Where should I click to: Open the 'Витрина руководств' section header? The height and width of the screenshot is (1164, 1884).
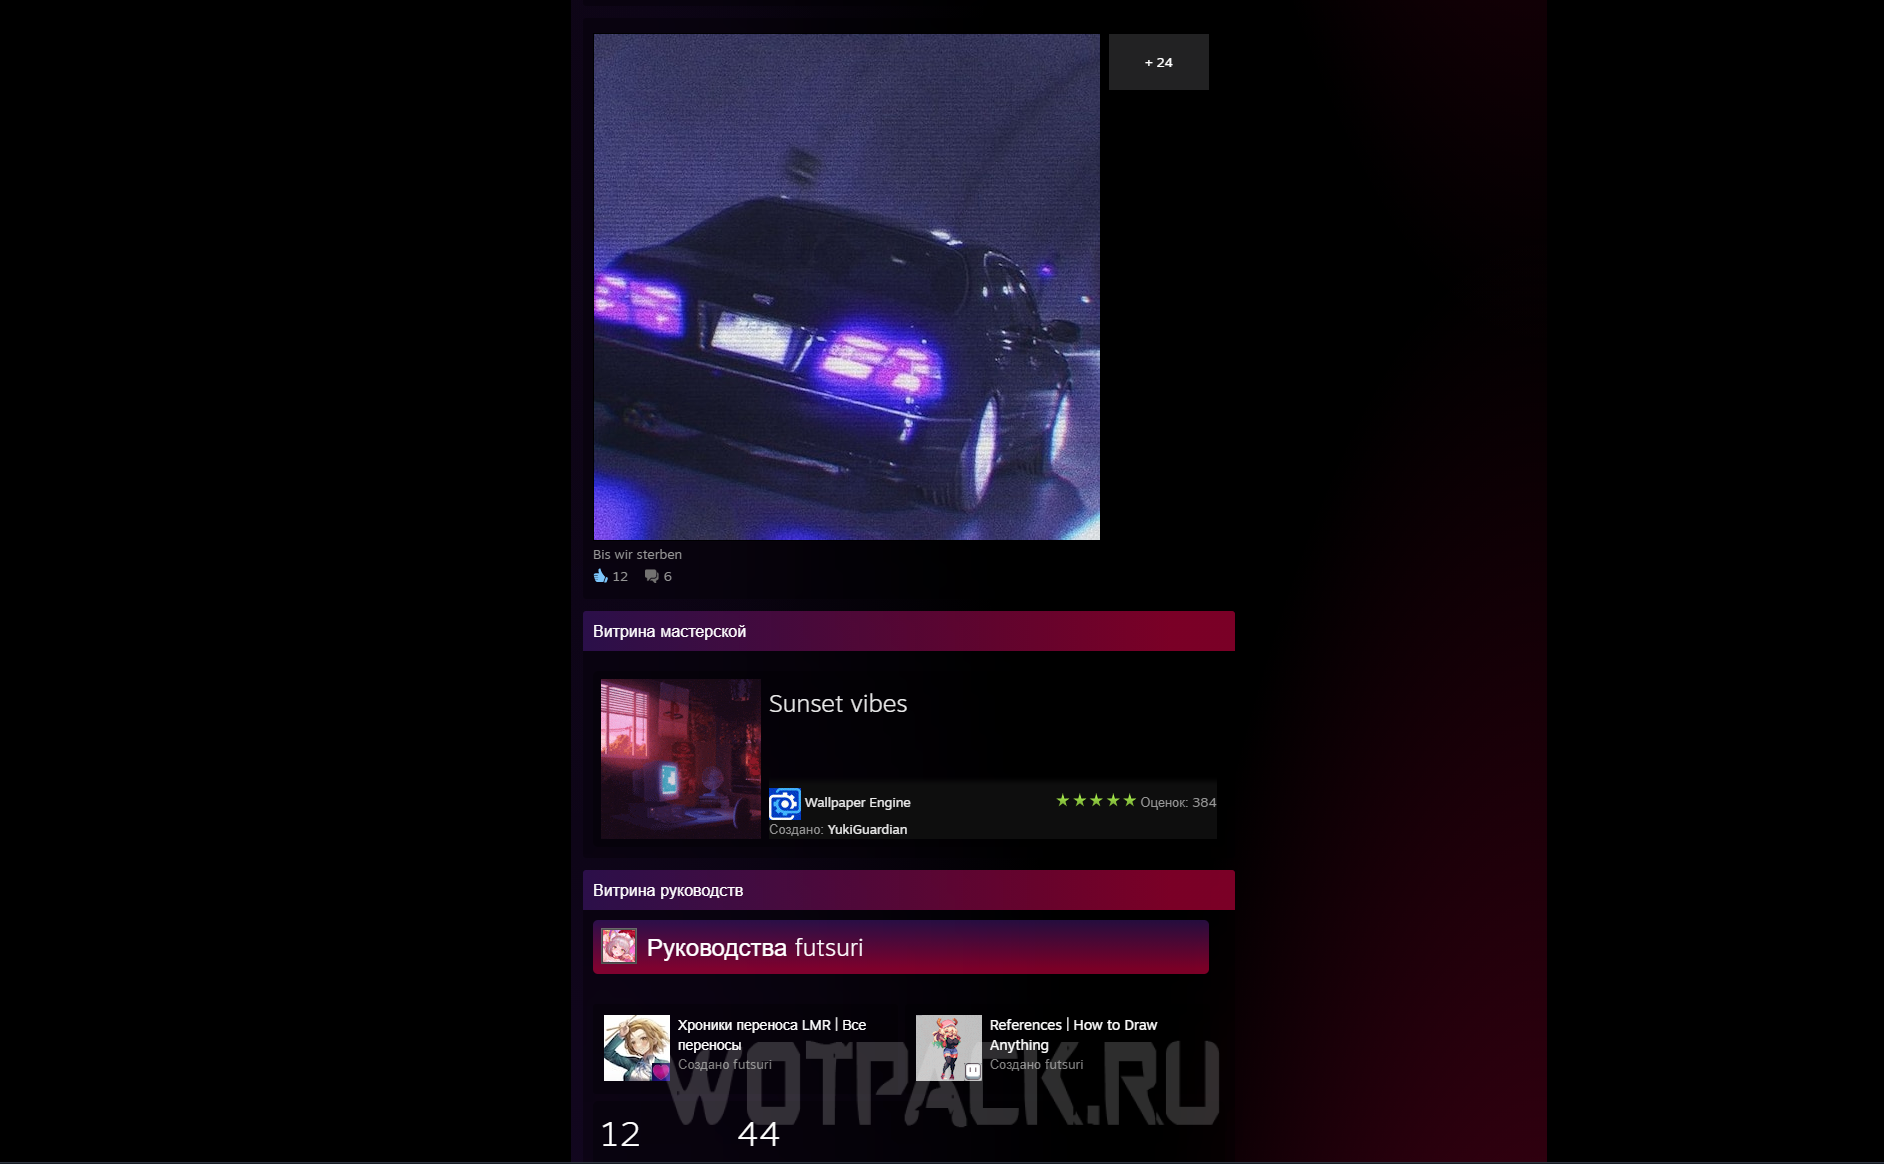(668, 891)
